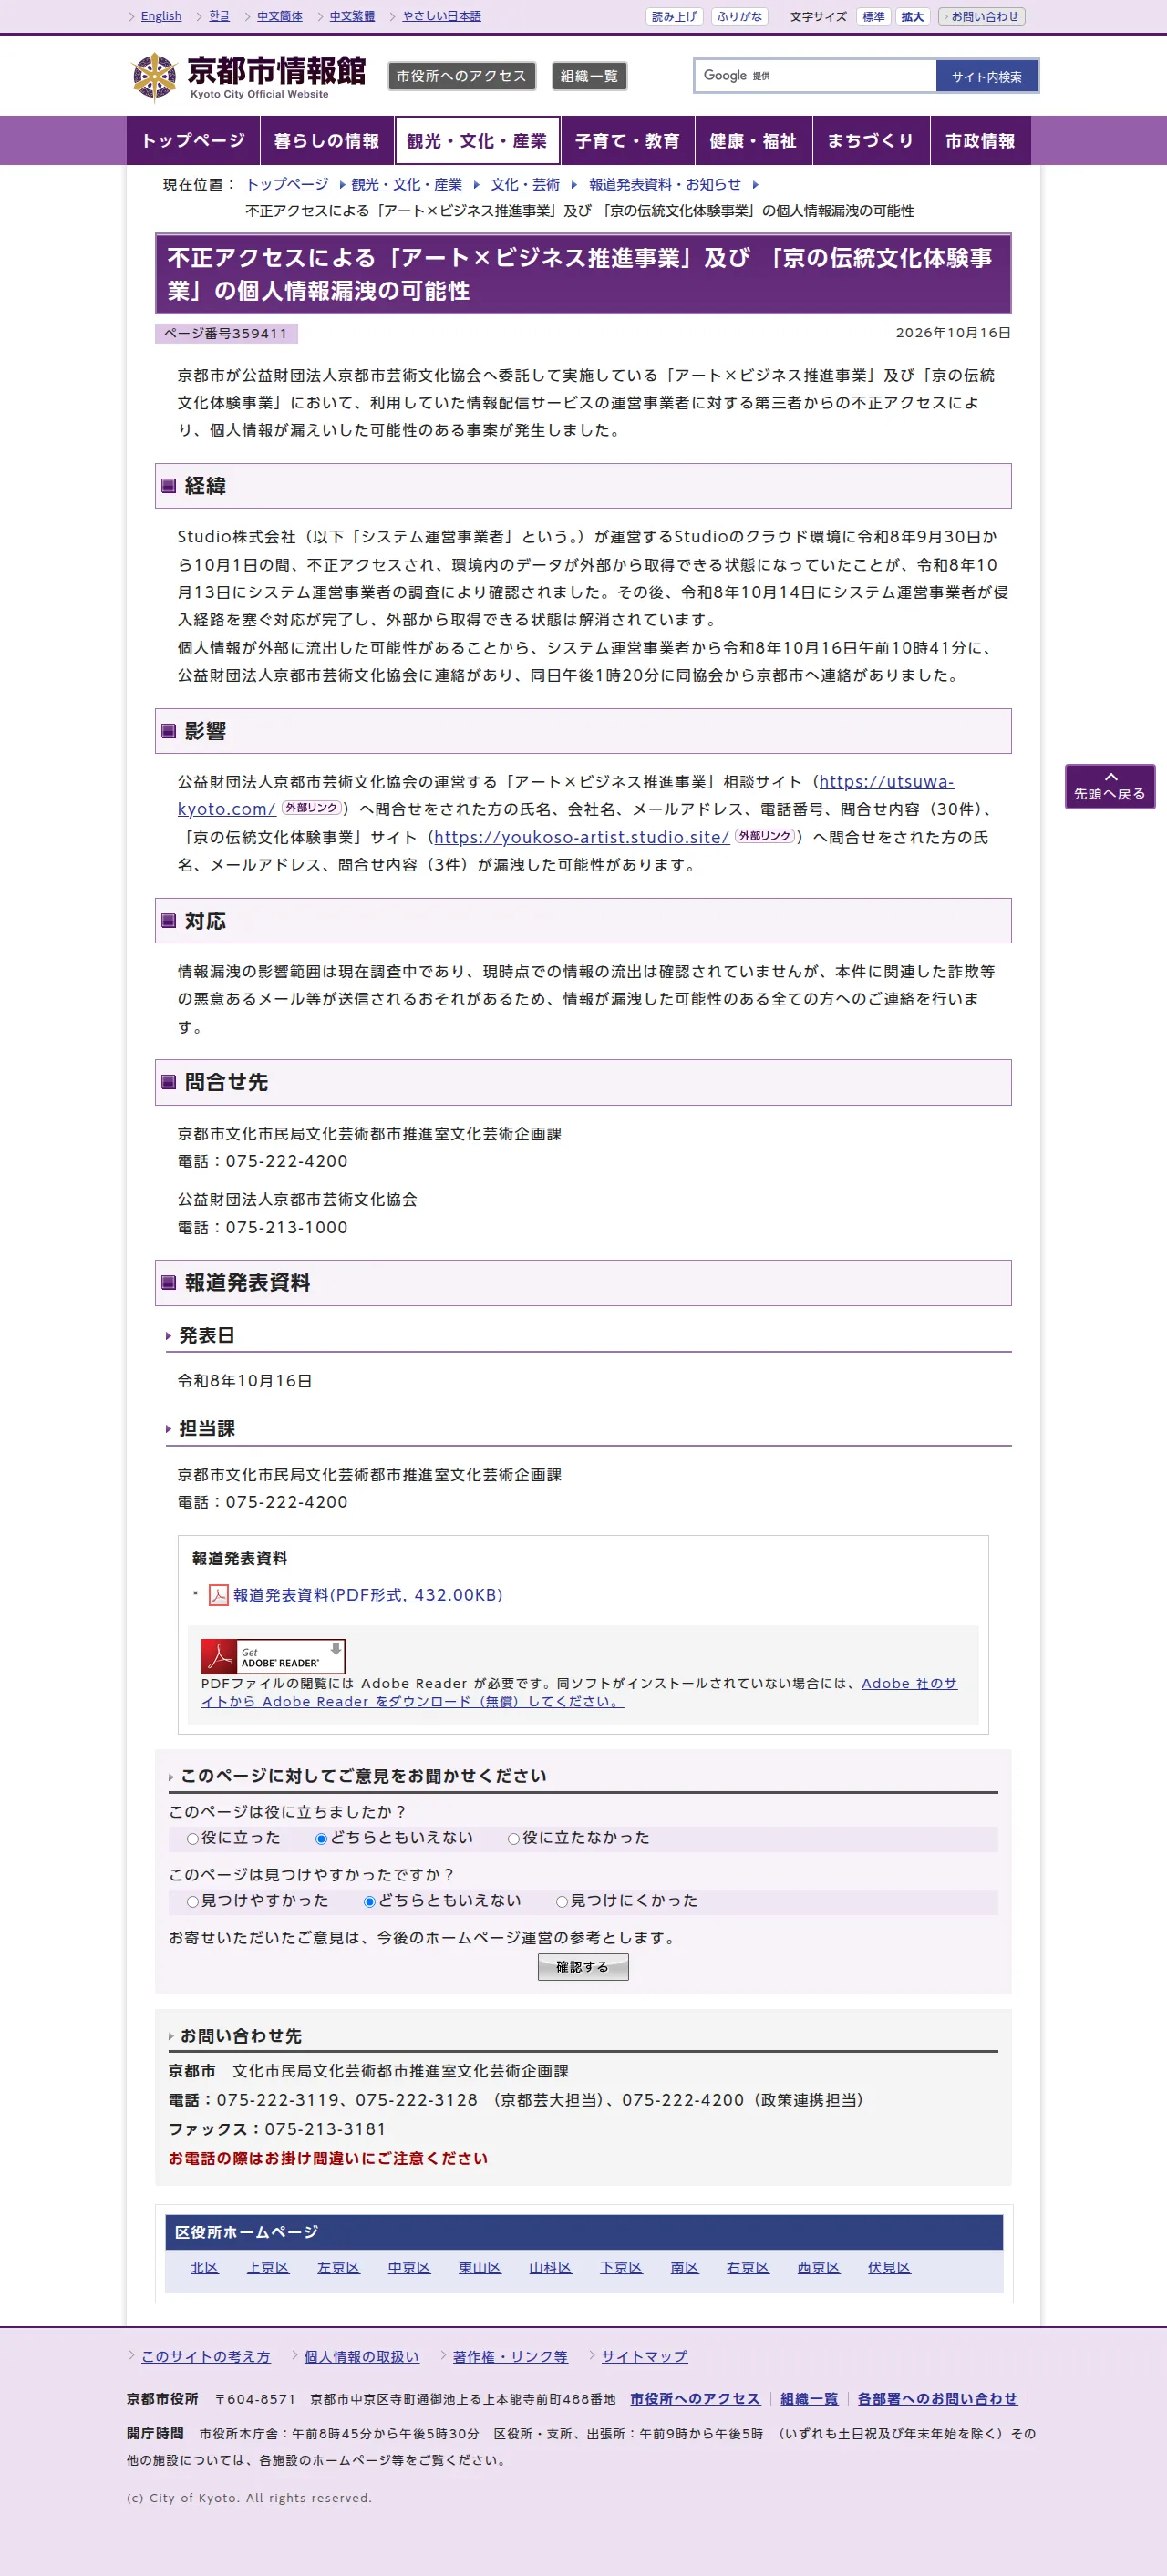Click breadcrumb 報道発表資料・お知らせ link
The width and height of the screenshot is (1167, 2576).
coord(665,184)
